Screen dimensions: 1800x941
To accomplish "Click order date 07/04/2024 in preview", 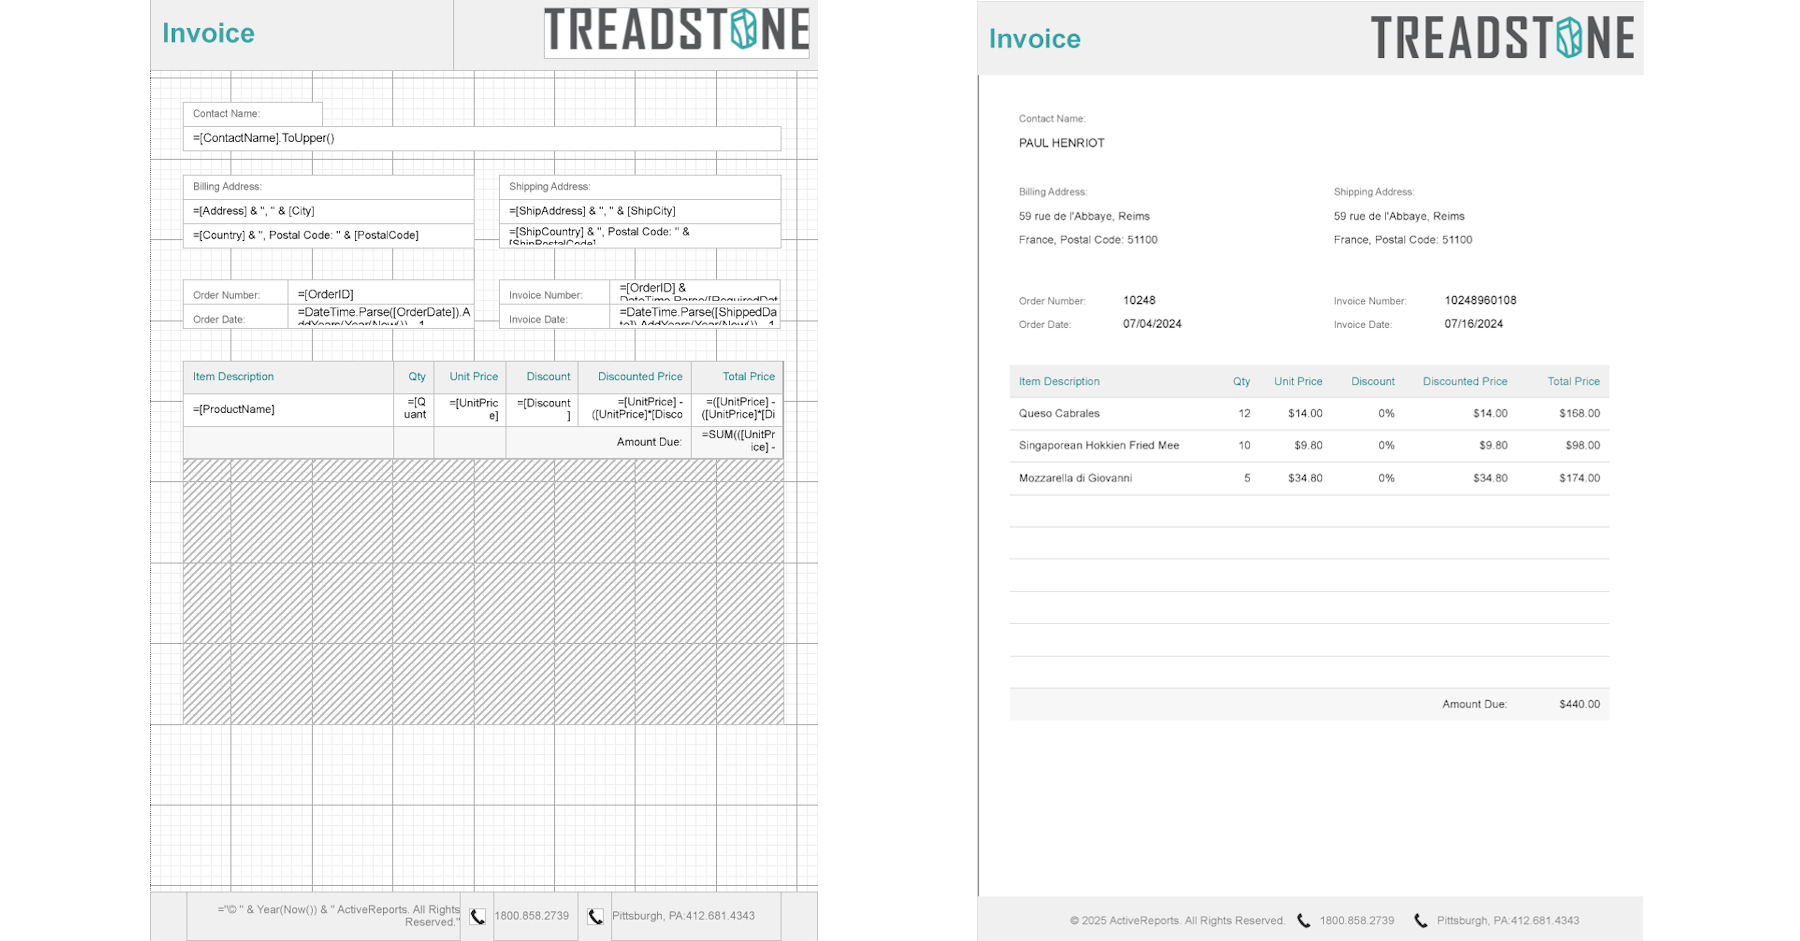I will pos(1152,324).
